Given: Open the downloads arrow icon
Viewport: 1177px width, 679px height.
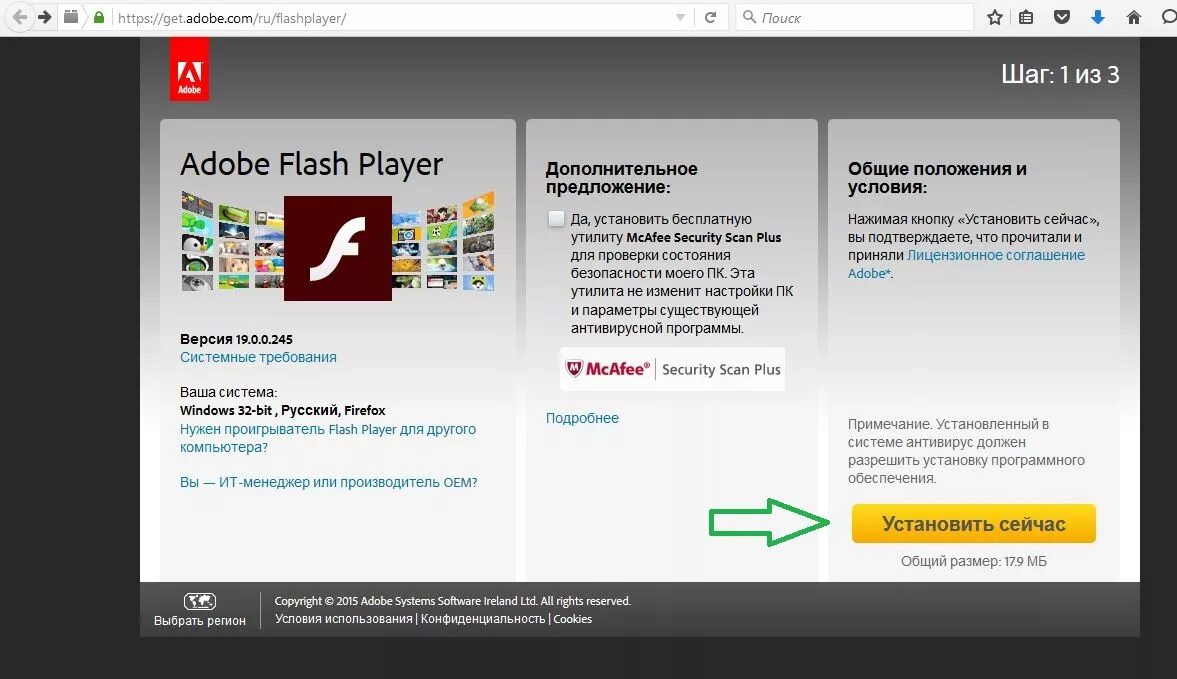Looking at the screenshot, I should click(1097, 17).
